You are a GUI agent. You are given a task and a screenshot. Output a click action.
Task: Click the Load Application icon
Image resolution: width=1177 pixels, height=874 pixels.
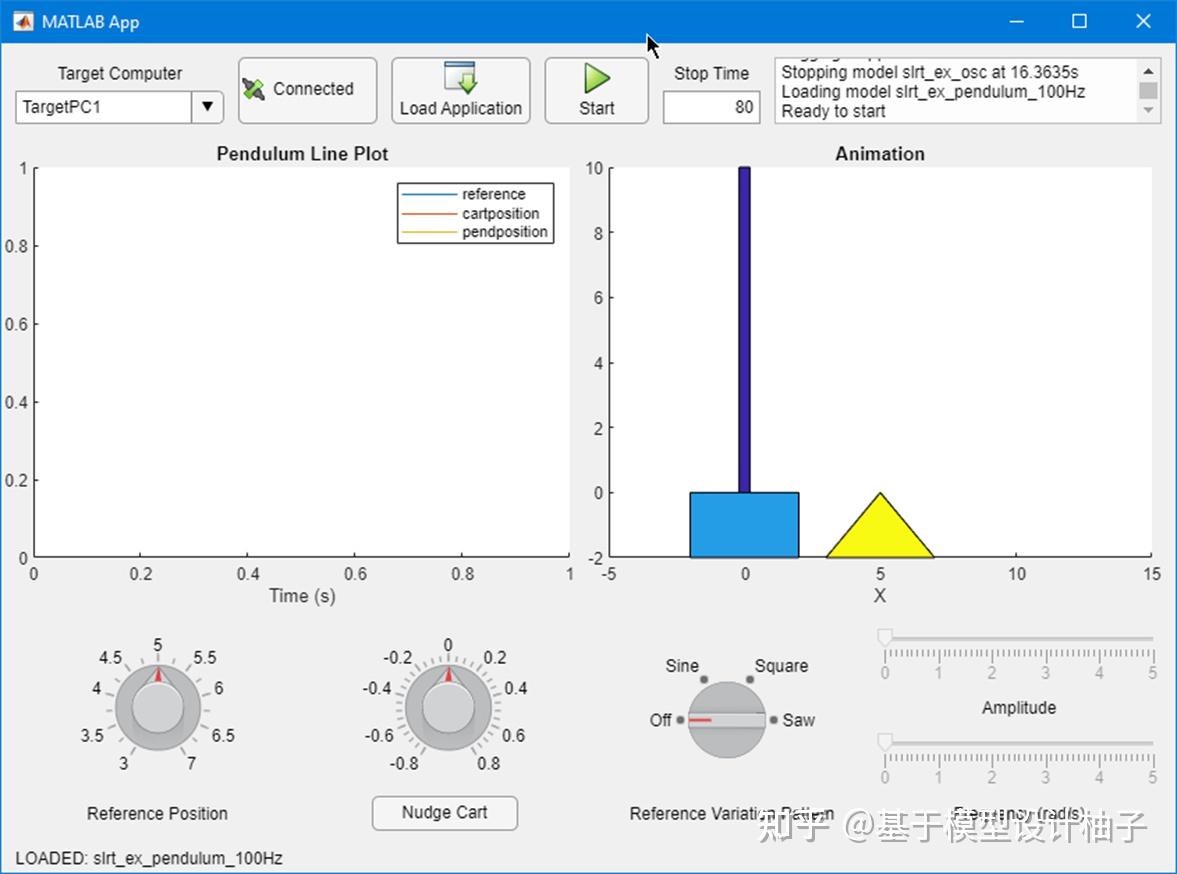click(460, 79)
